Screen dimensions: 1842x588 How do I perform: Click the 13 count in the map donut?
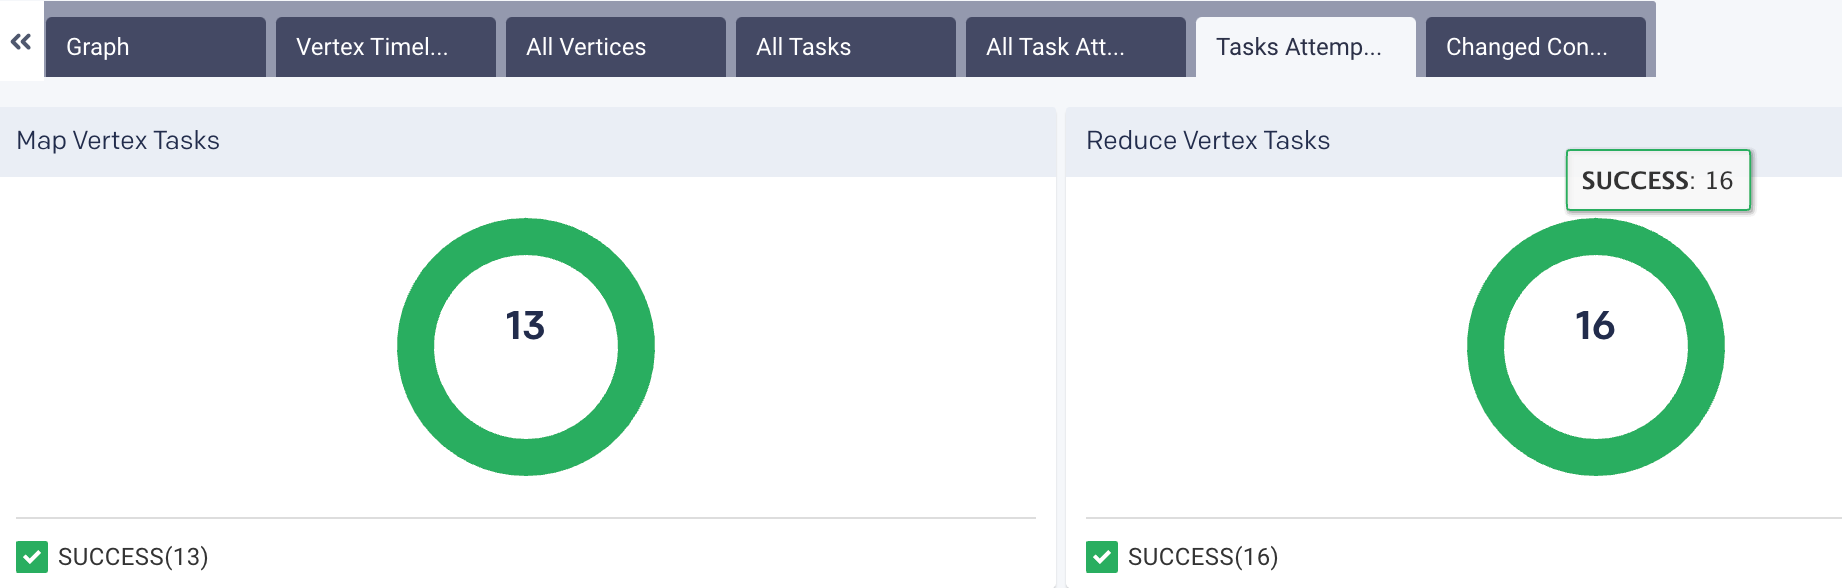(x=525, y=326)
